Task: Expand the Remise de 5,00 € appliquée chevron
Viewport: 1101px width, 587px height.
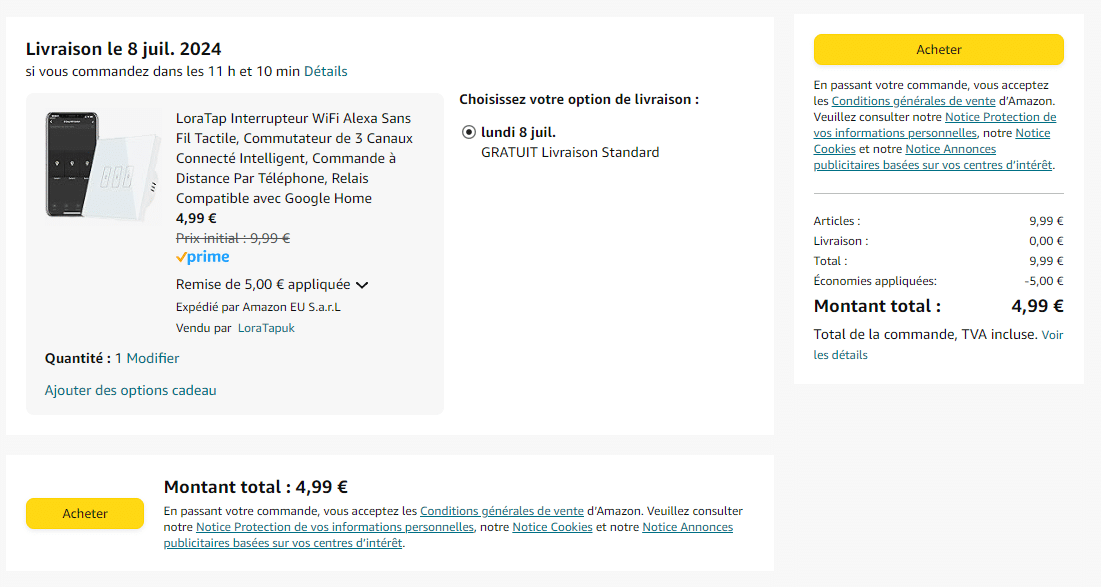Action: pos(362,285)
